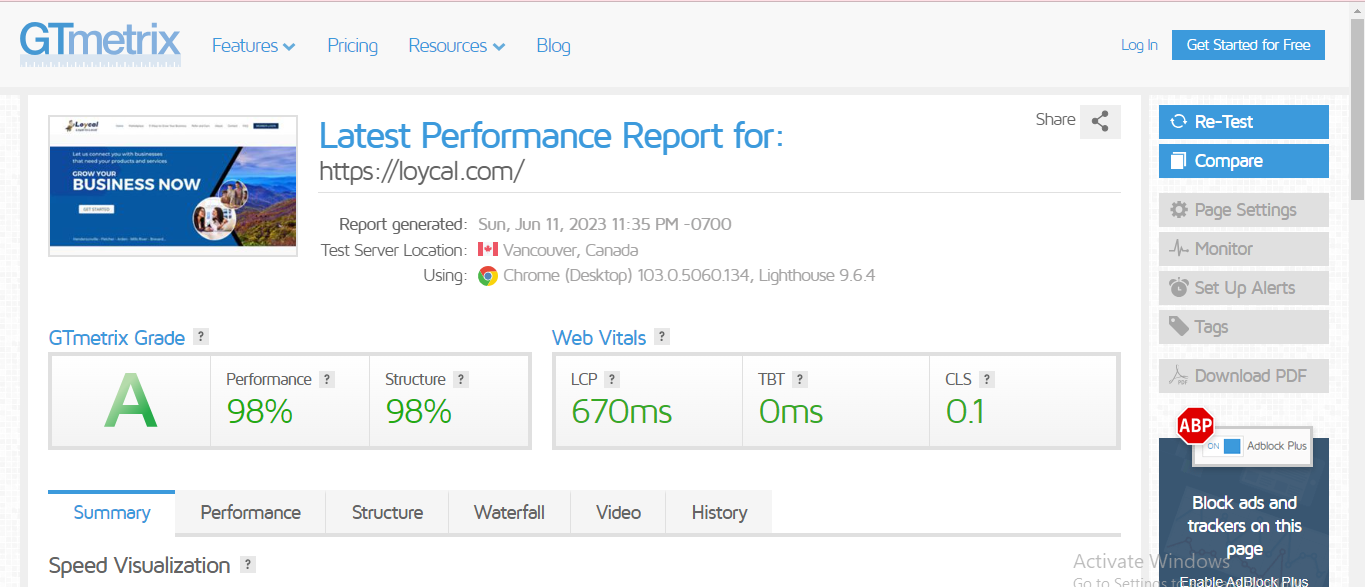
Task: Toggle the Adblock Plus ON switch
Action: coord(1223,446)
